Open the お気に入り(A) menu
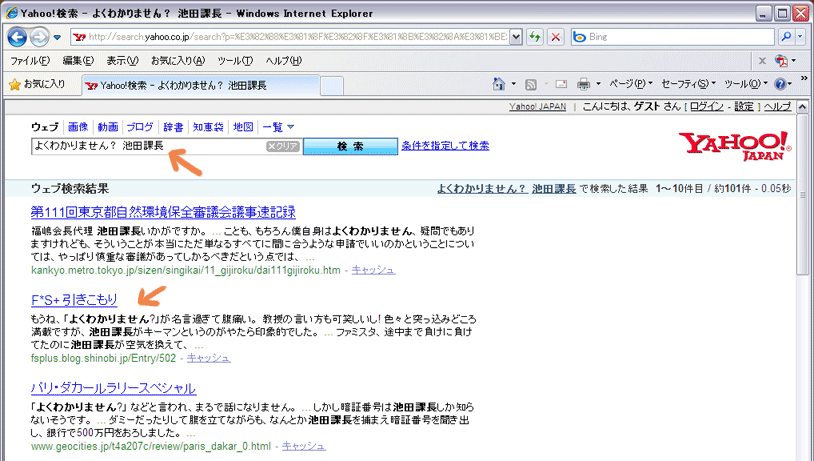The height and width of the screenshot is (461, 814). point(178,61)
